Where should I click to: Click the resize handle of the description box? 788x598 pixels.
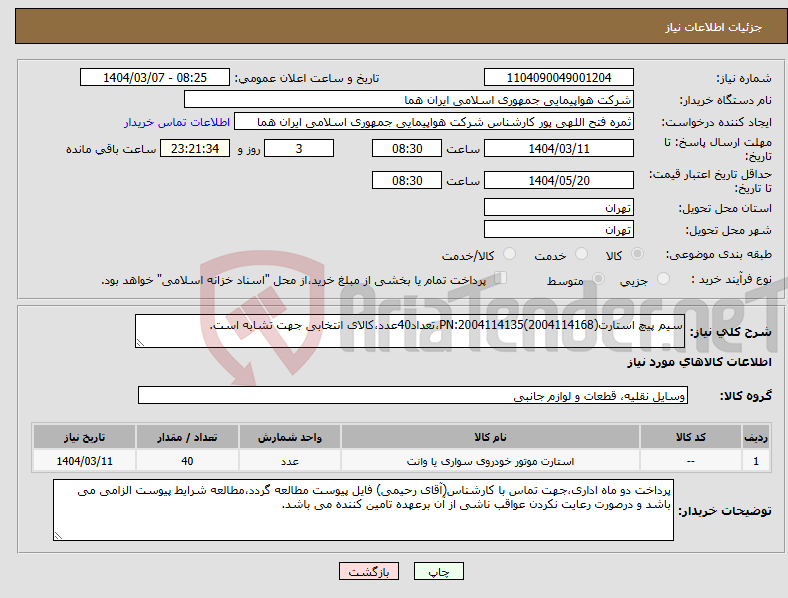pos(140,343)
